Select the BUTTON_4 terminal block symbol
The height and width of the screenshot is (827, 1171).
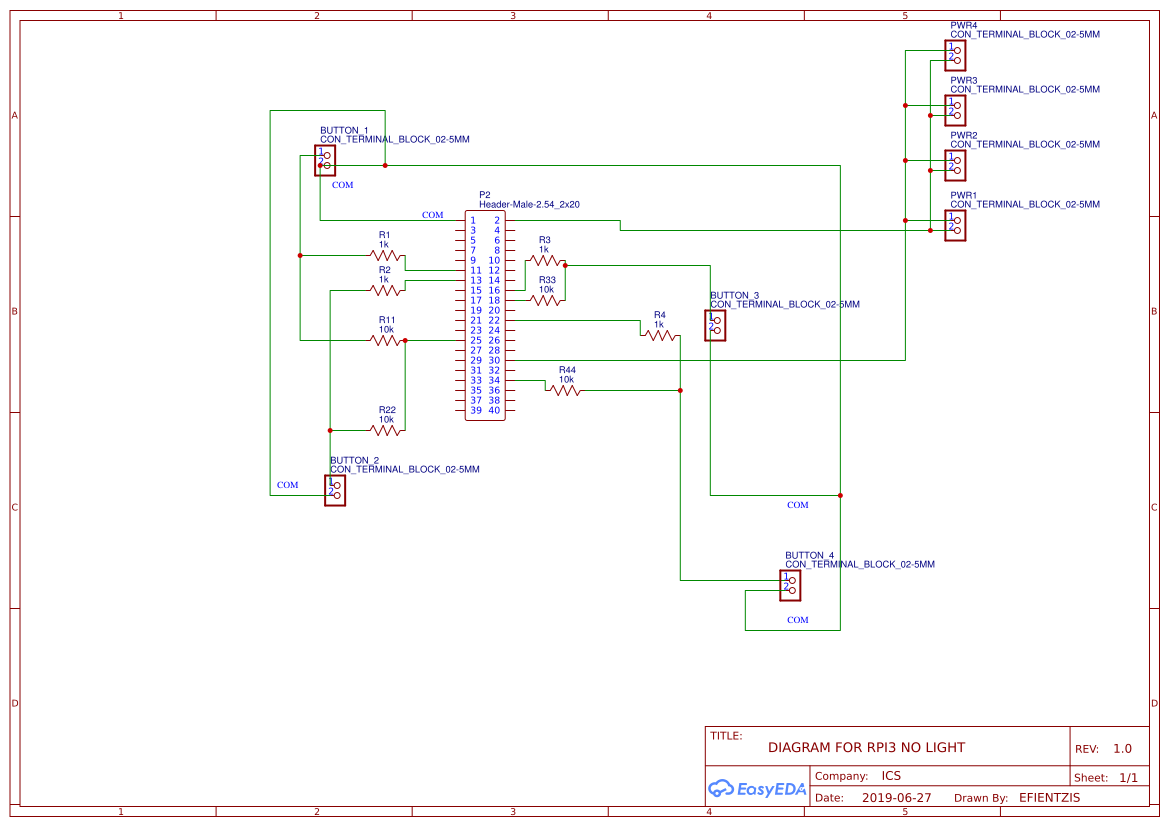coord(790,585)
